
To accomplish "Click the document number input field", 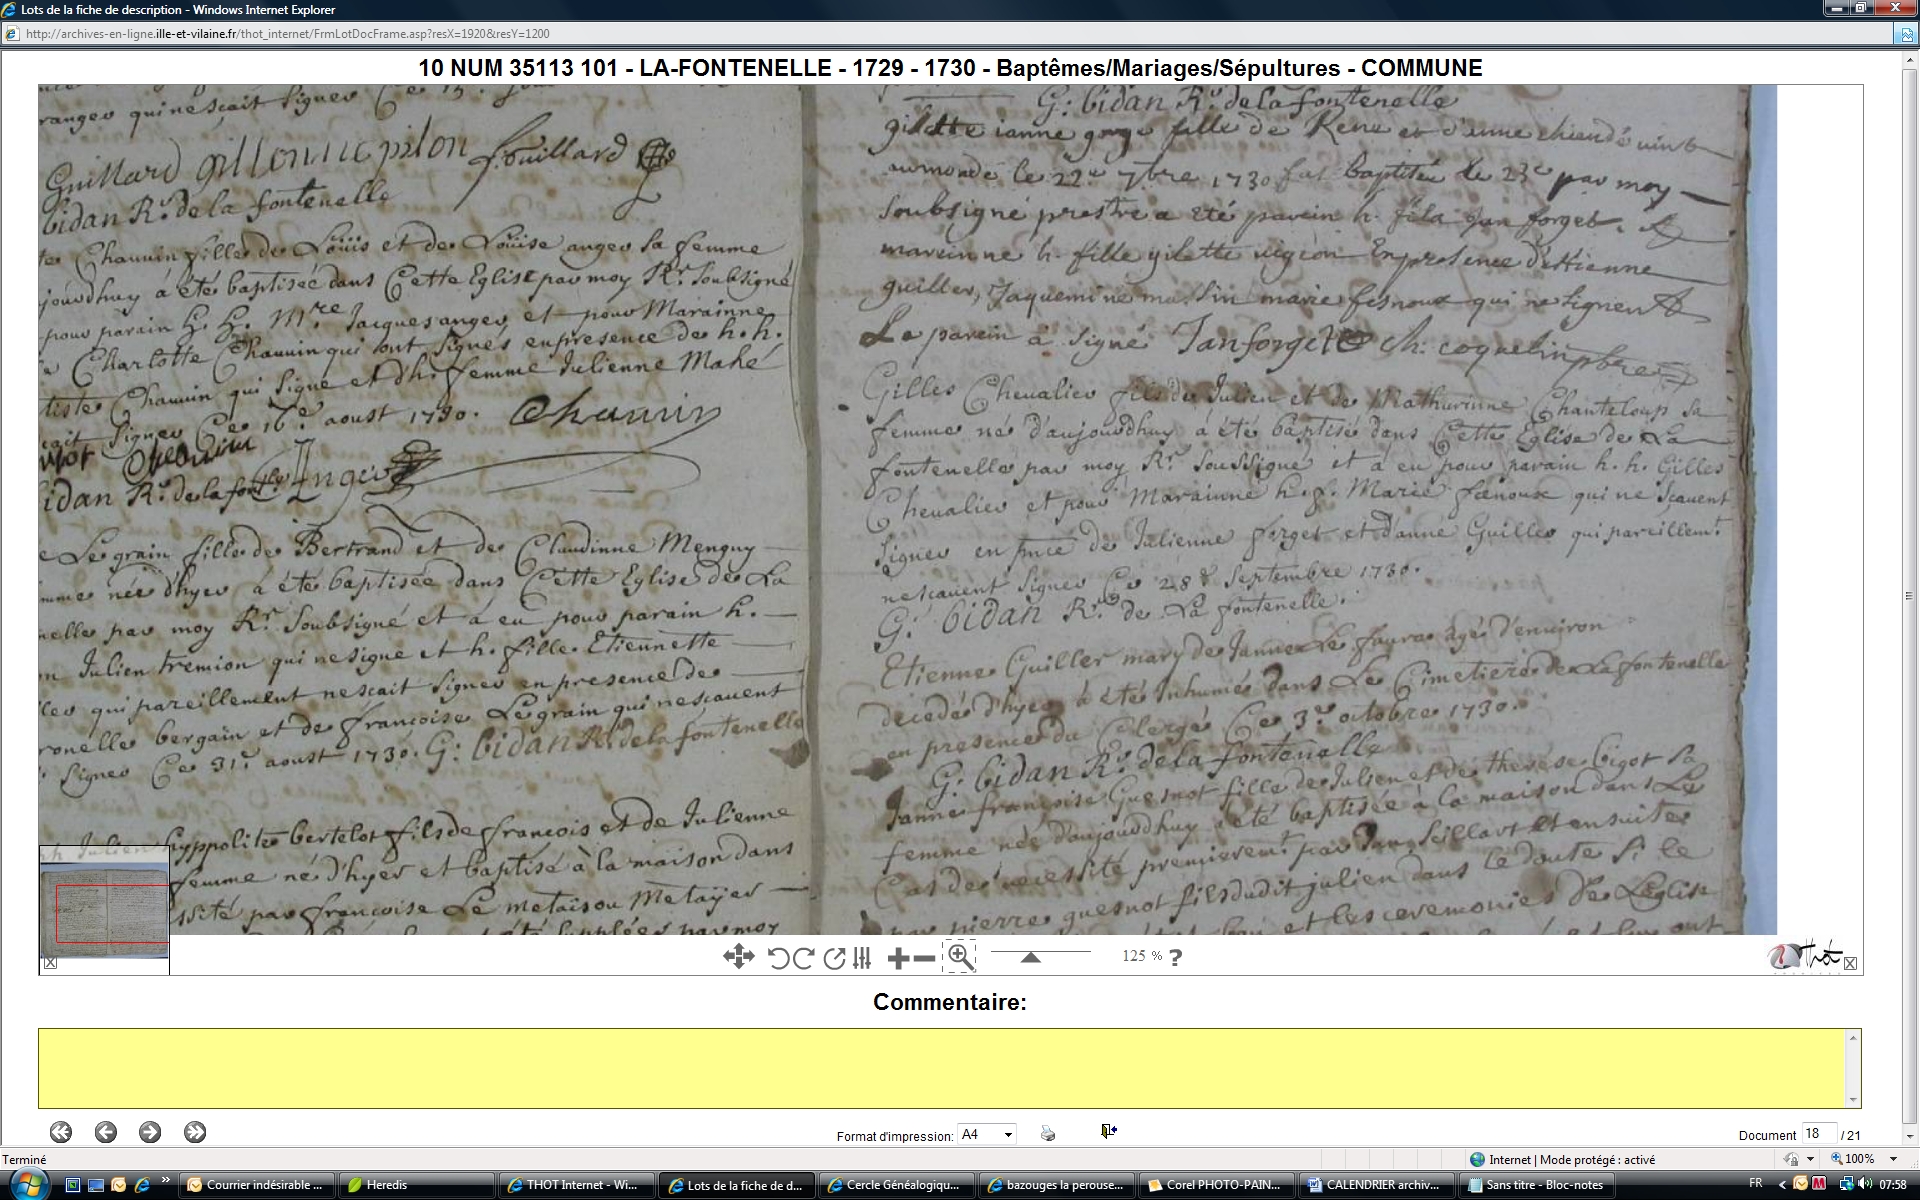I will pos(1818,1133).
